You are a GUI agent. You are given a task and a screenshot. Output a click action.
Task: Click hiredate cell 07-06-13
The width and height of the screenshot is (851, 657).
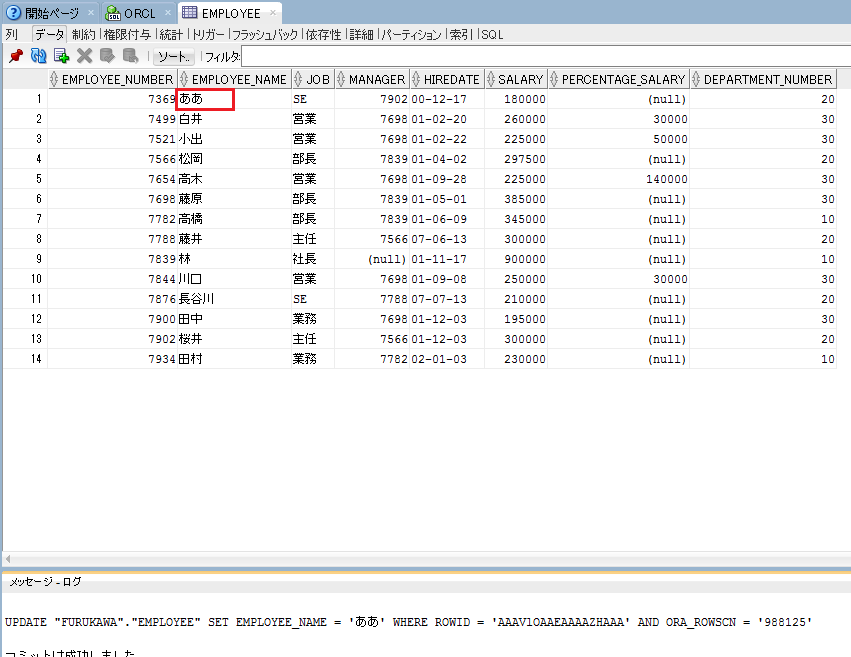point(447,239)
